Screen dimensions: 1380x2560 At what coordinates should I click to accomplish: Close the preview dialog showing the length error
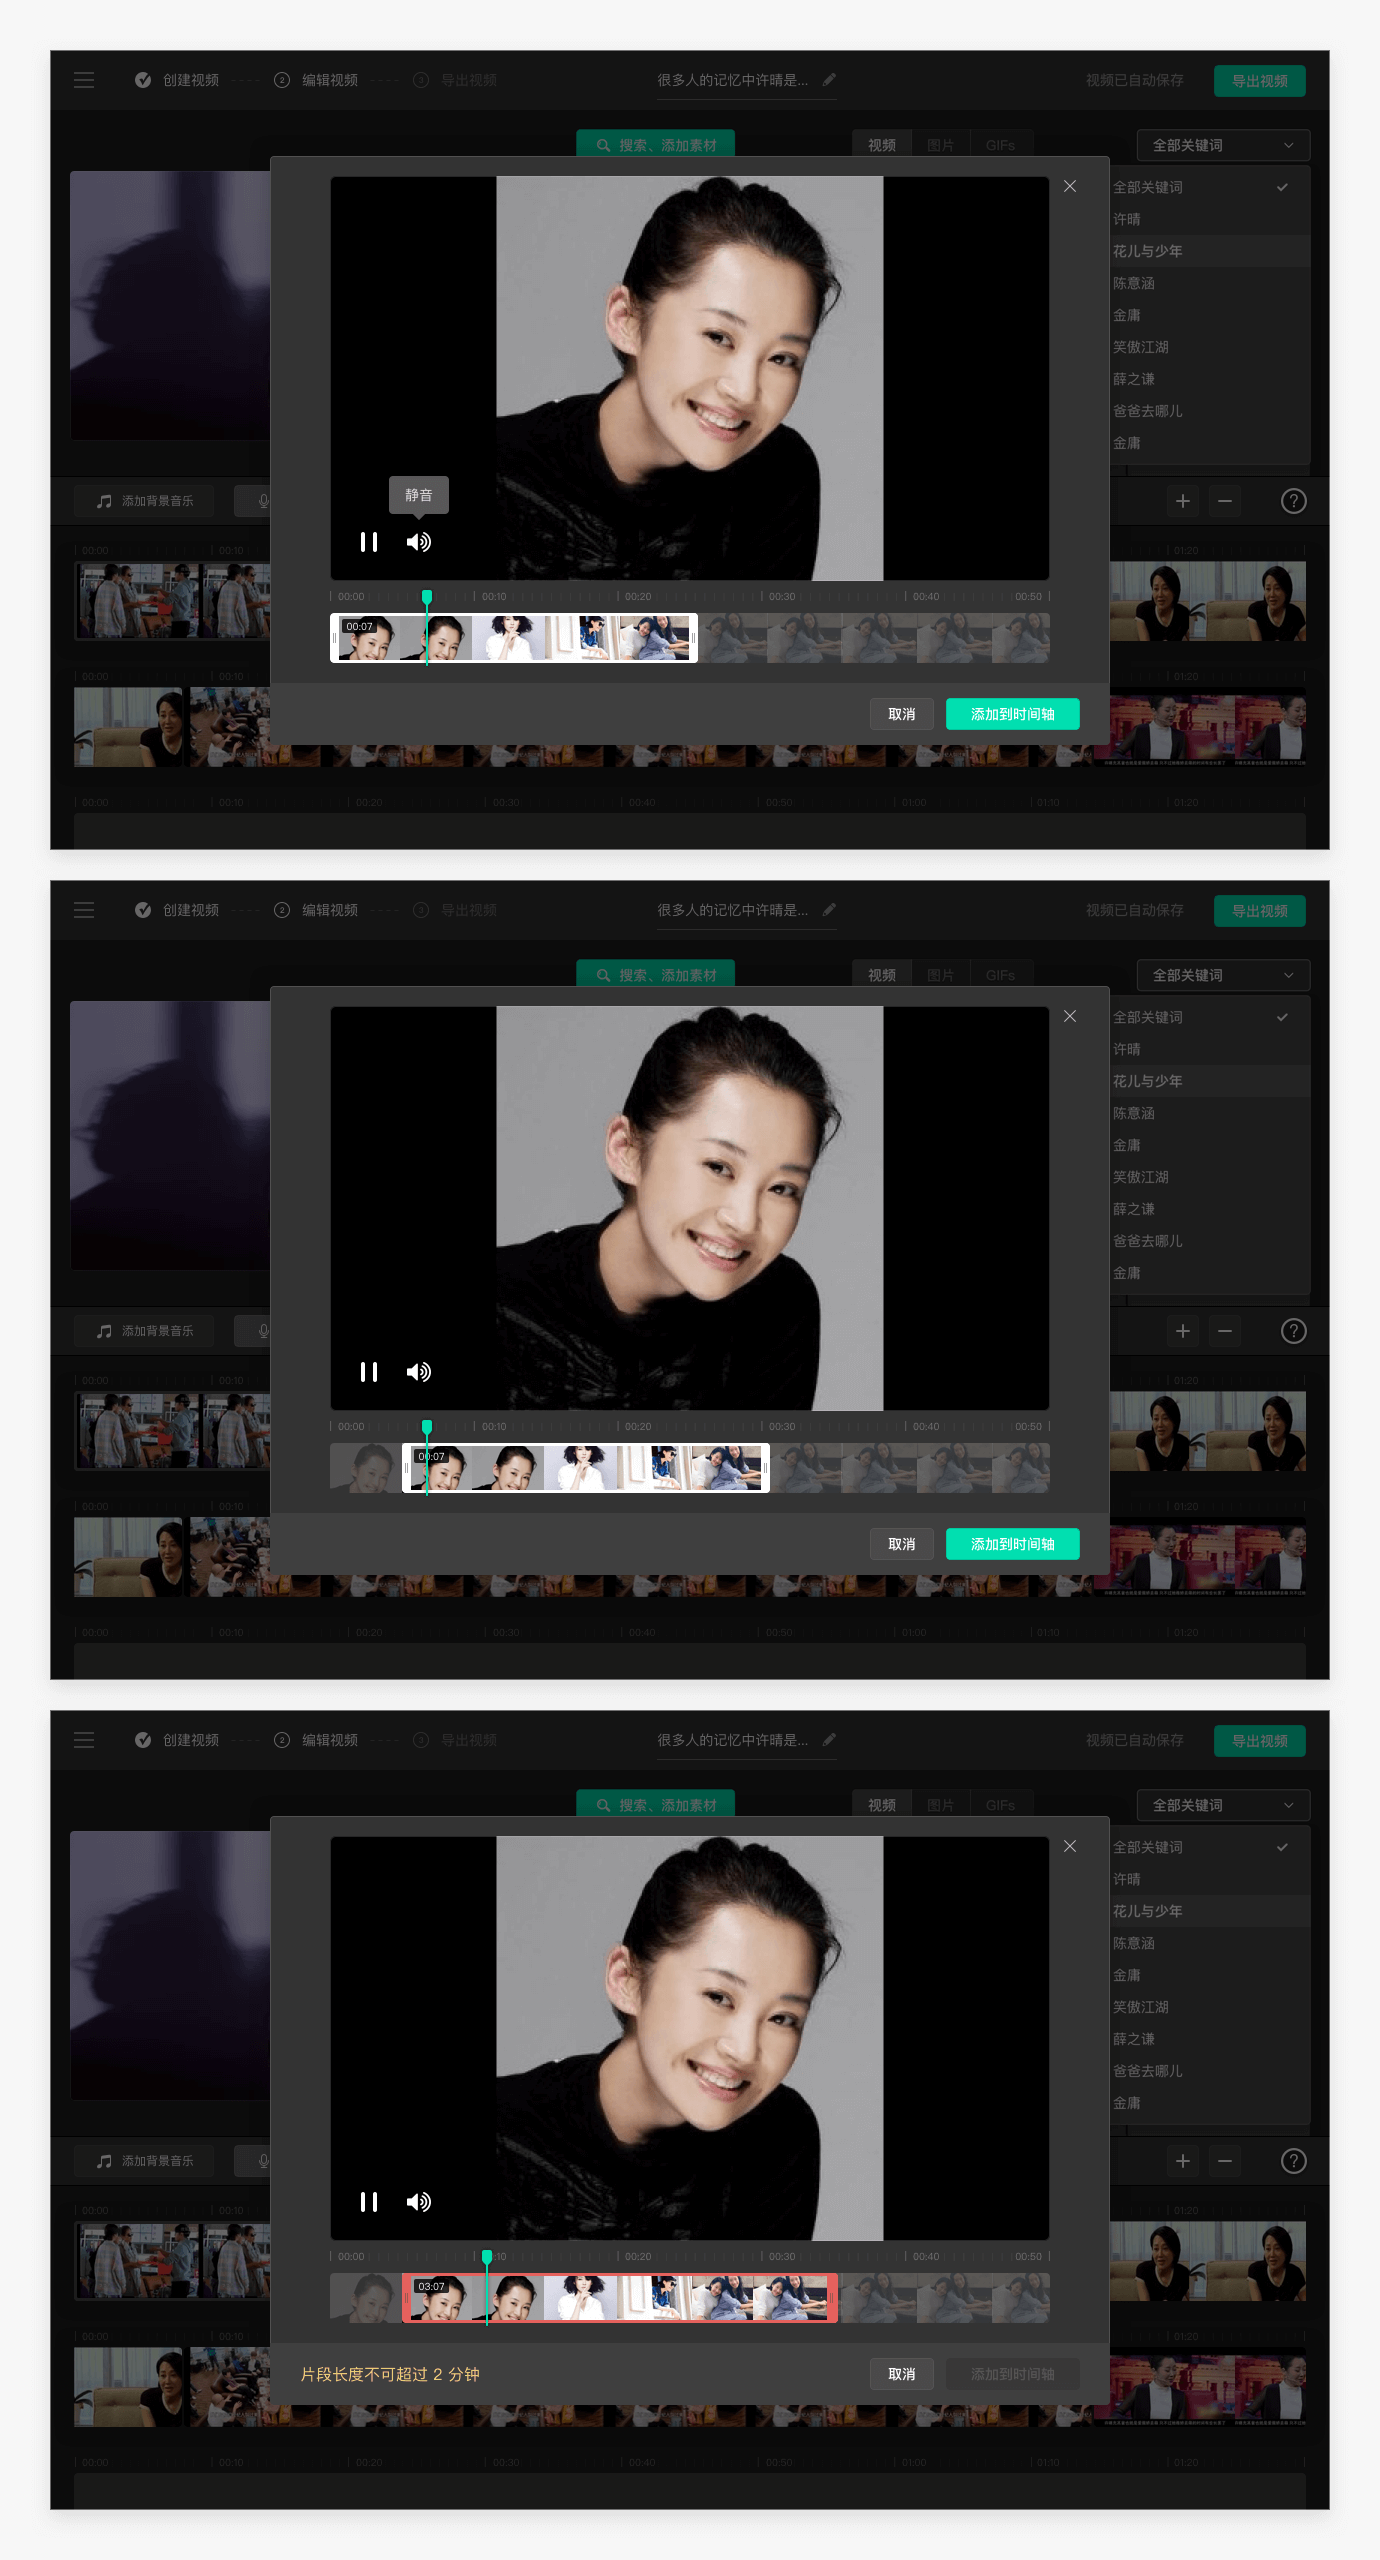pyautogui.click(x=1070, y=1846)
